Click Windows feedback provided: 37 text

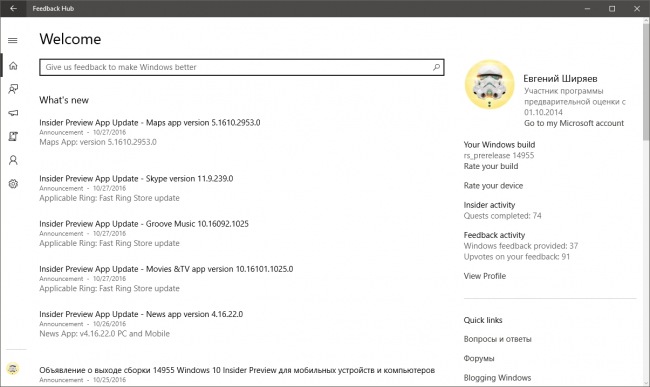click(x=521, y=246)
